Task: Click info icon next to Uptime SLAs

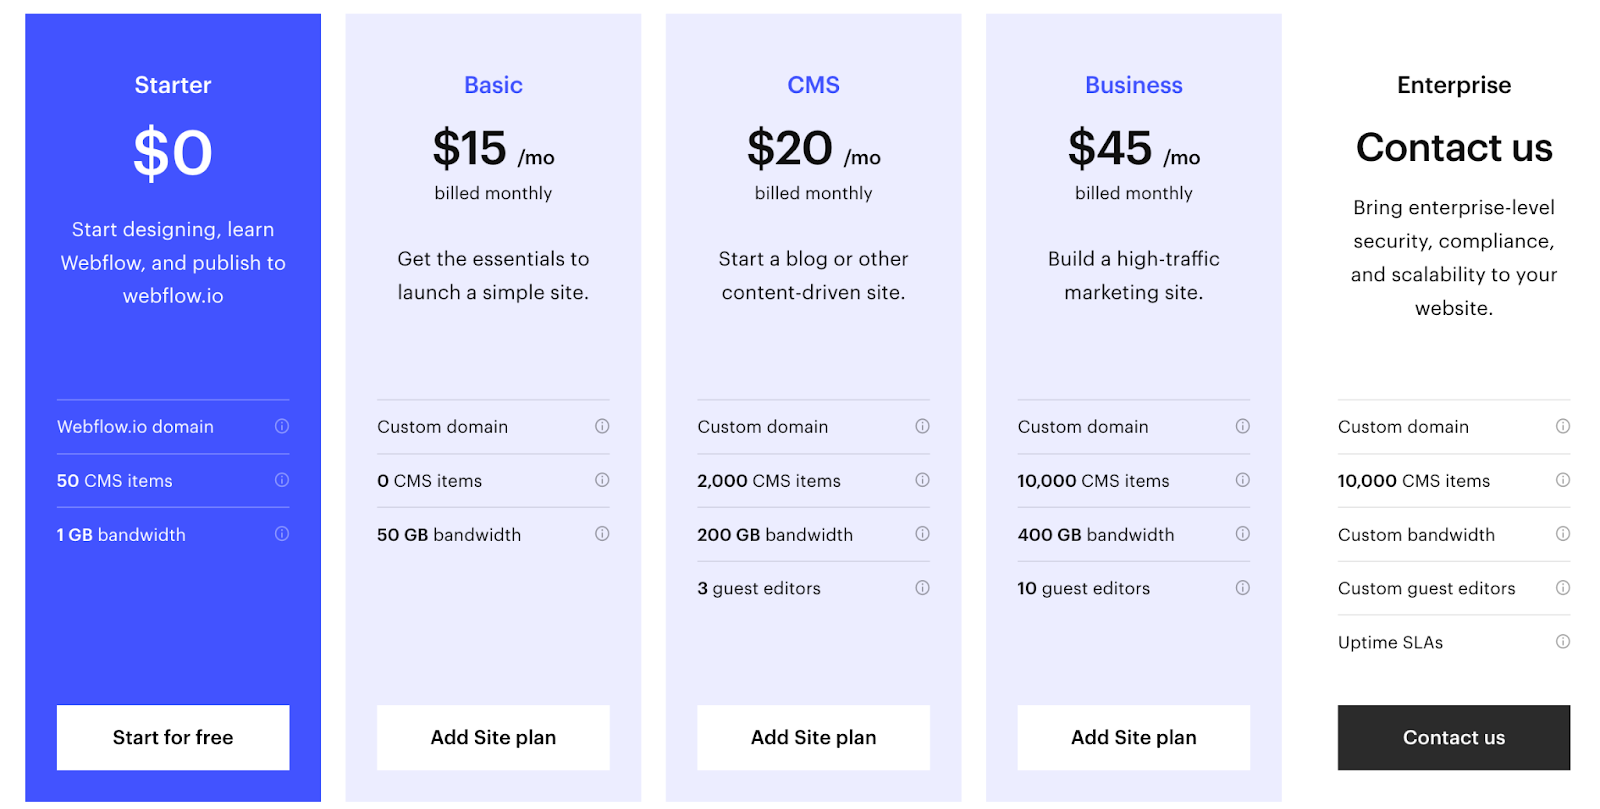Action: [x=1562, y=642]
